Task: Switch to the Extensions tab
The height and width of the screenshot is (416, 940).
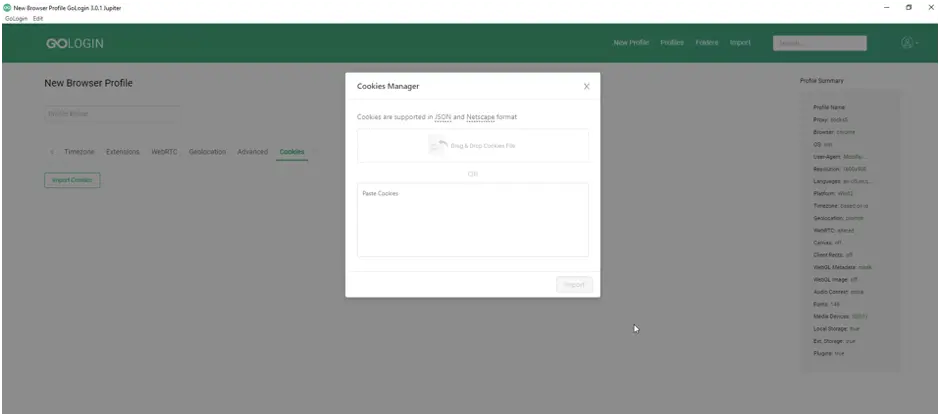Action: (x=122, y=152)
